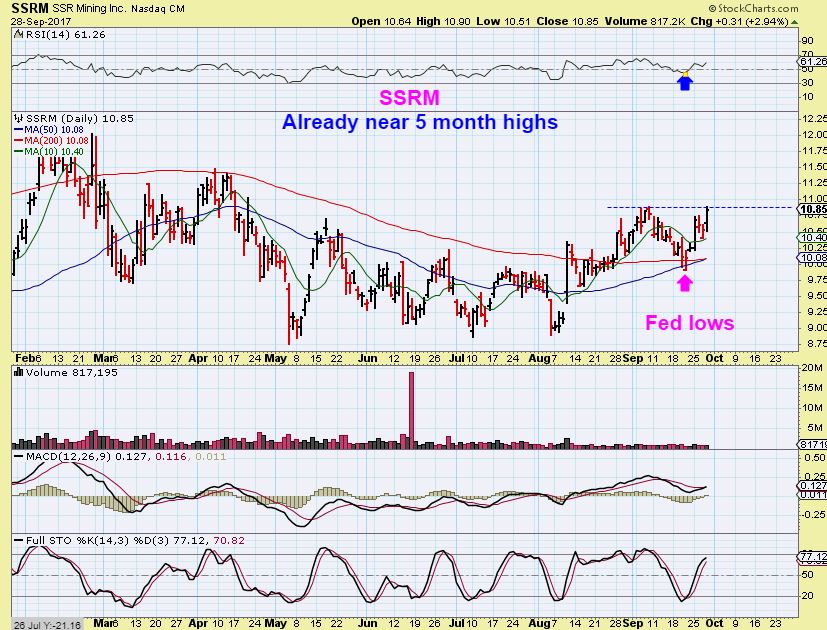
Task: Click the Open 10.64 value
Action: click(x=380, y=22)
